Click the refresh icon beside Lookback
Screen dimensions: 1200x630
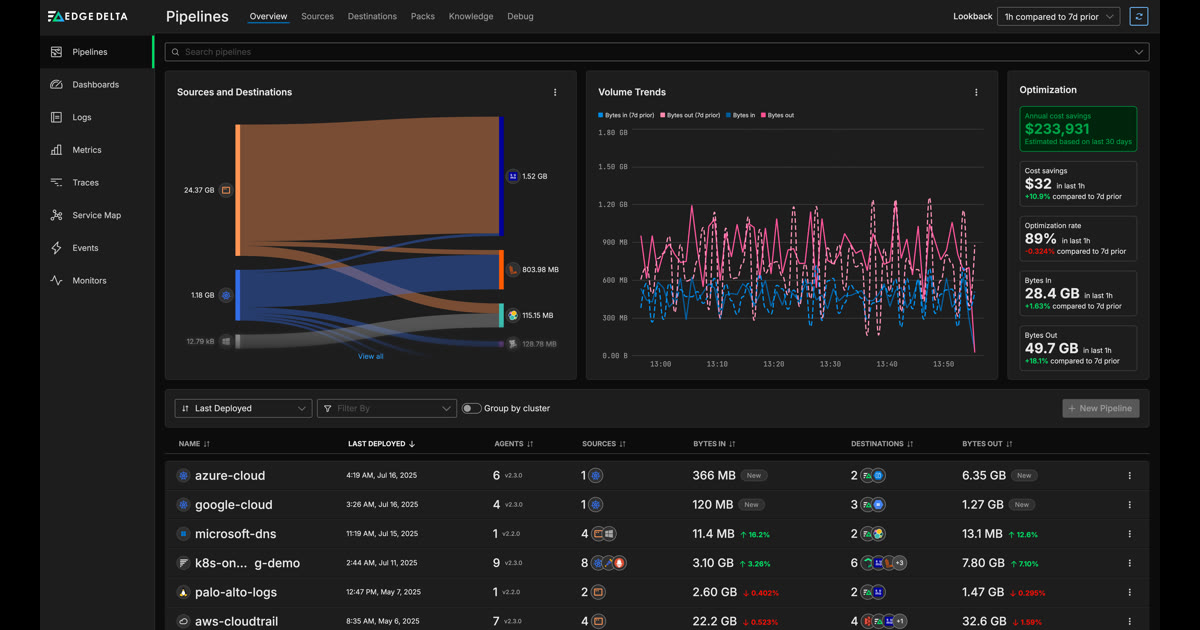tap(1138, 16)
